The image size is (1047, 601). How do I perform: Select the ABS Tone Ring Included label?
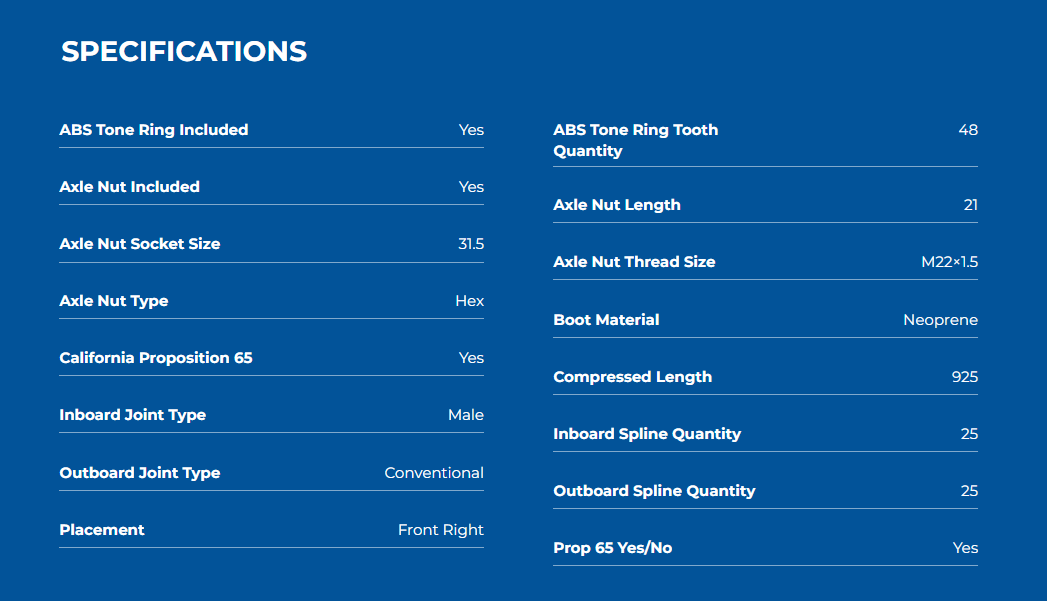pyautogui.click(x=154, y=130)
